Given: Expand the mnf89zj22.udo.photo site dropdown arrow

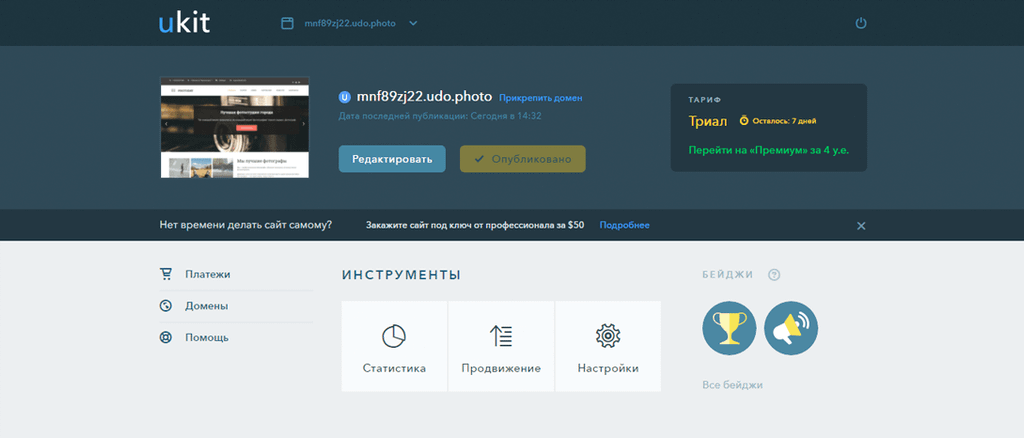Looking at the screenshot, I should (413, 23).
